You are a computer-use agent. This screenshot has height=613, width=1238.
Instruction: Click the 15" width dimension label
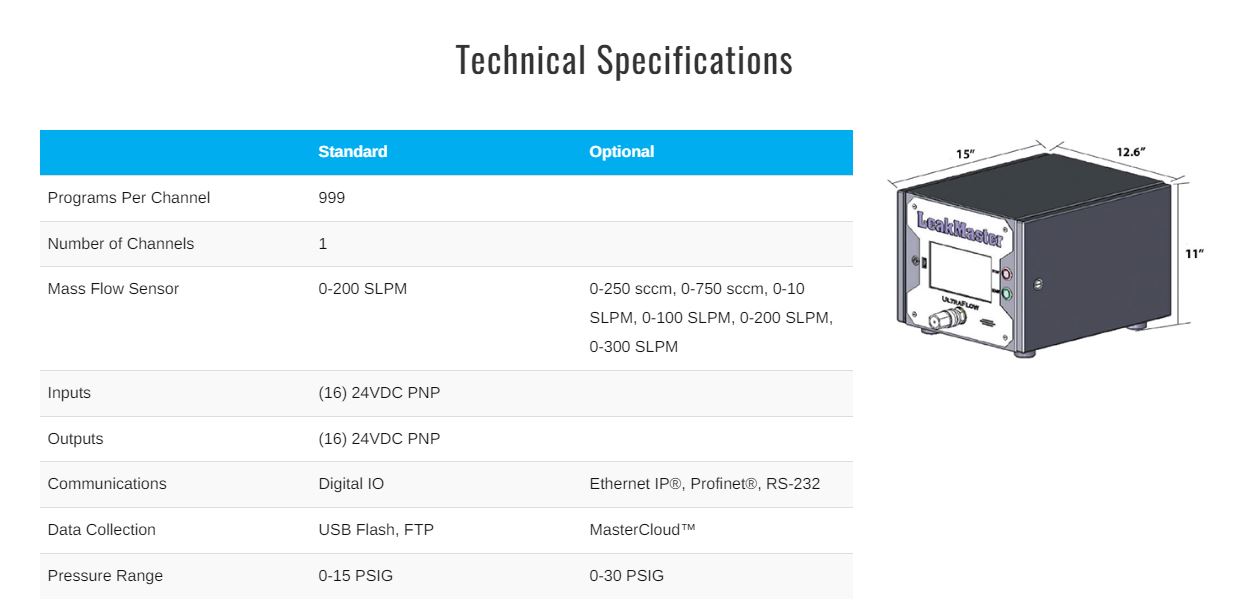(x=965, y=155)
